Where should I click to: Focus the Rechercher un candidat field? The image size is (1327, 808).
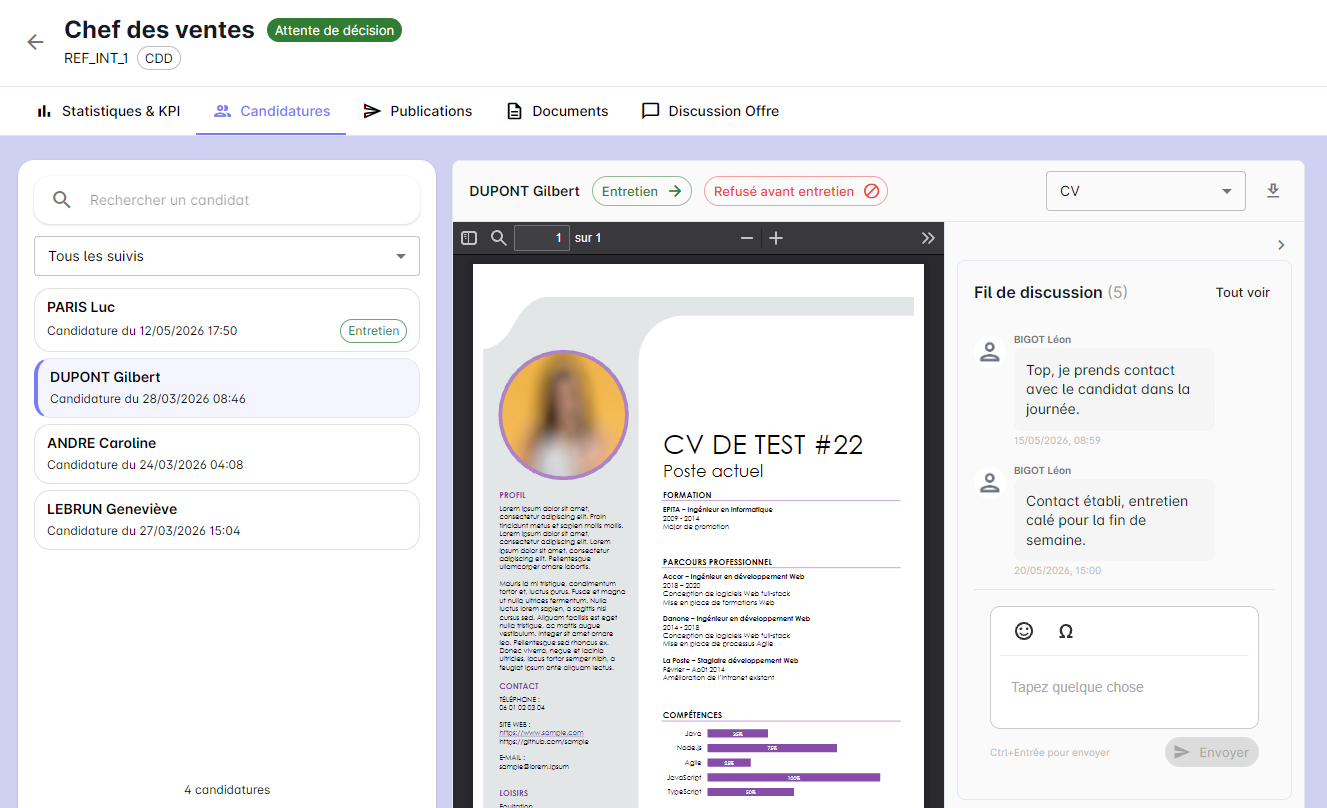tap(227, 200)
